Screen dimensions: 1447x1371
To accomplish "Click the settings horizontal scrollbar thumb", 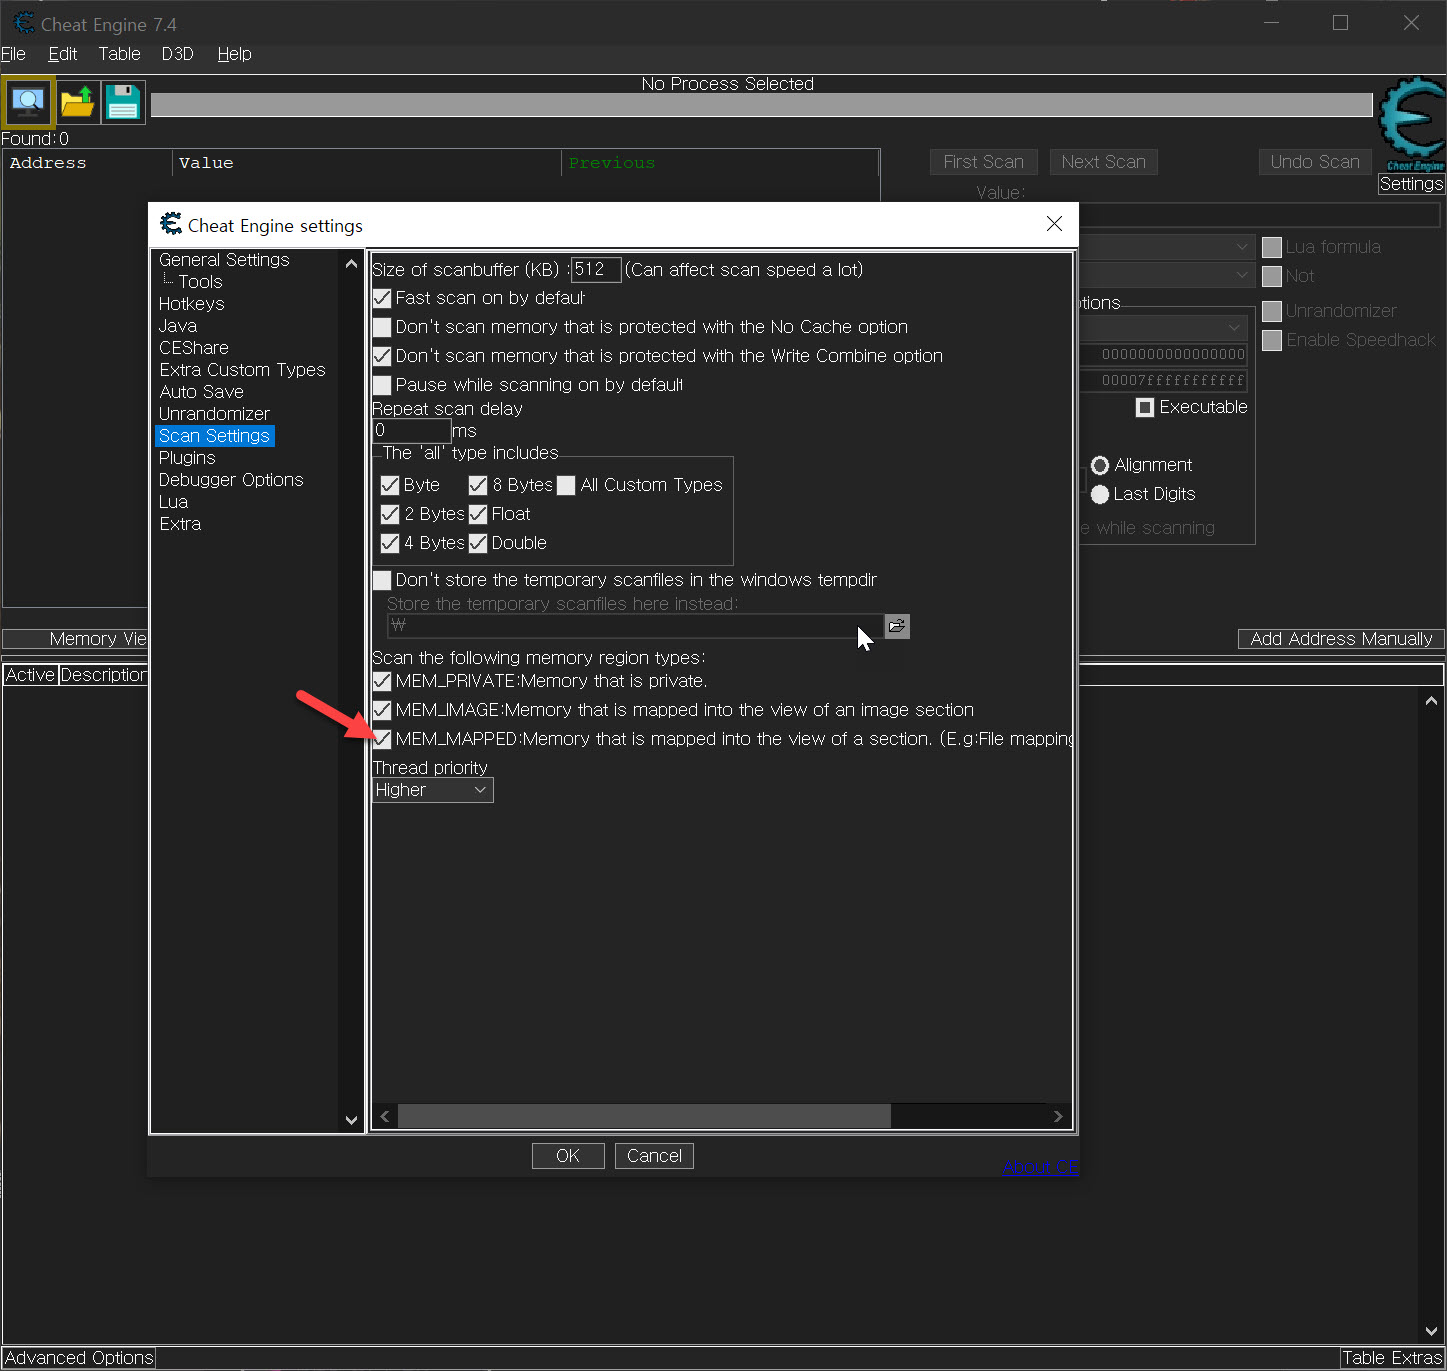I will point(644,1117).
